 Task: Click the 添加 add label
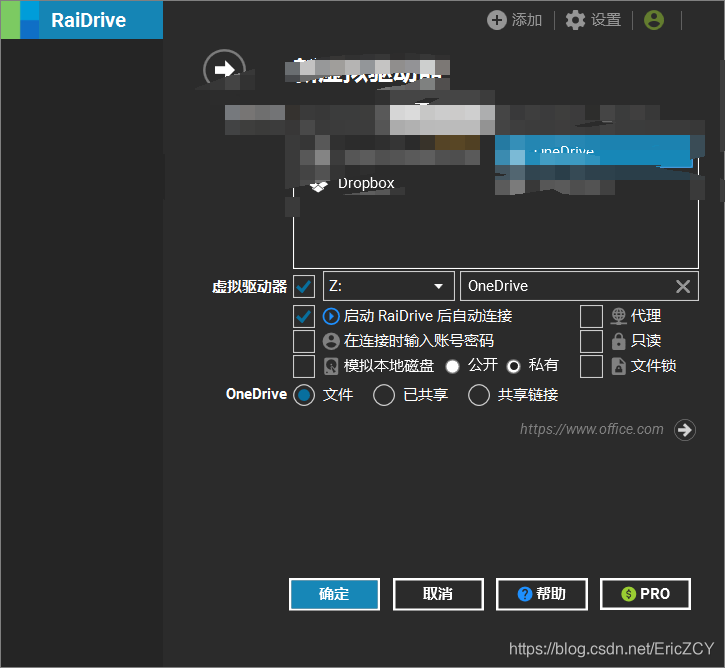(x=527, y=20)
